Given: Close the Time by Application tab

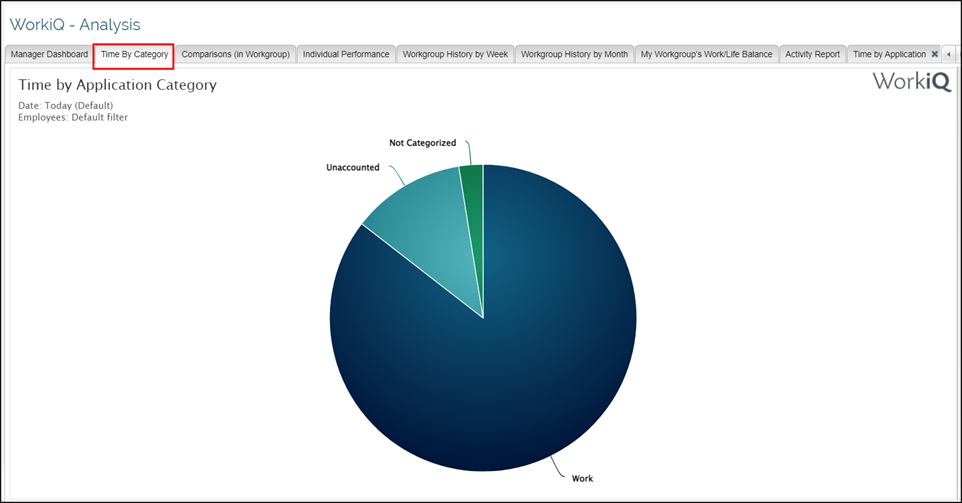Looking at the screenshot, I should tap(934, 54).
